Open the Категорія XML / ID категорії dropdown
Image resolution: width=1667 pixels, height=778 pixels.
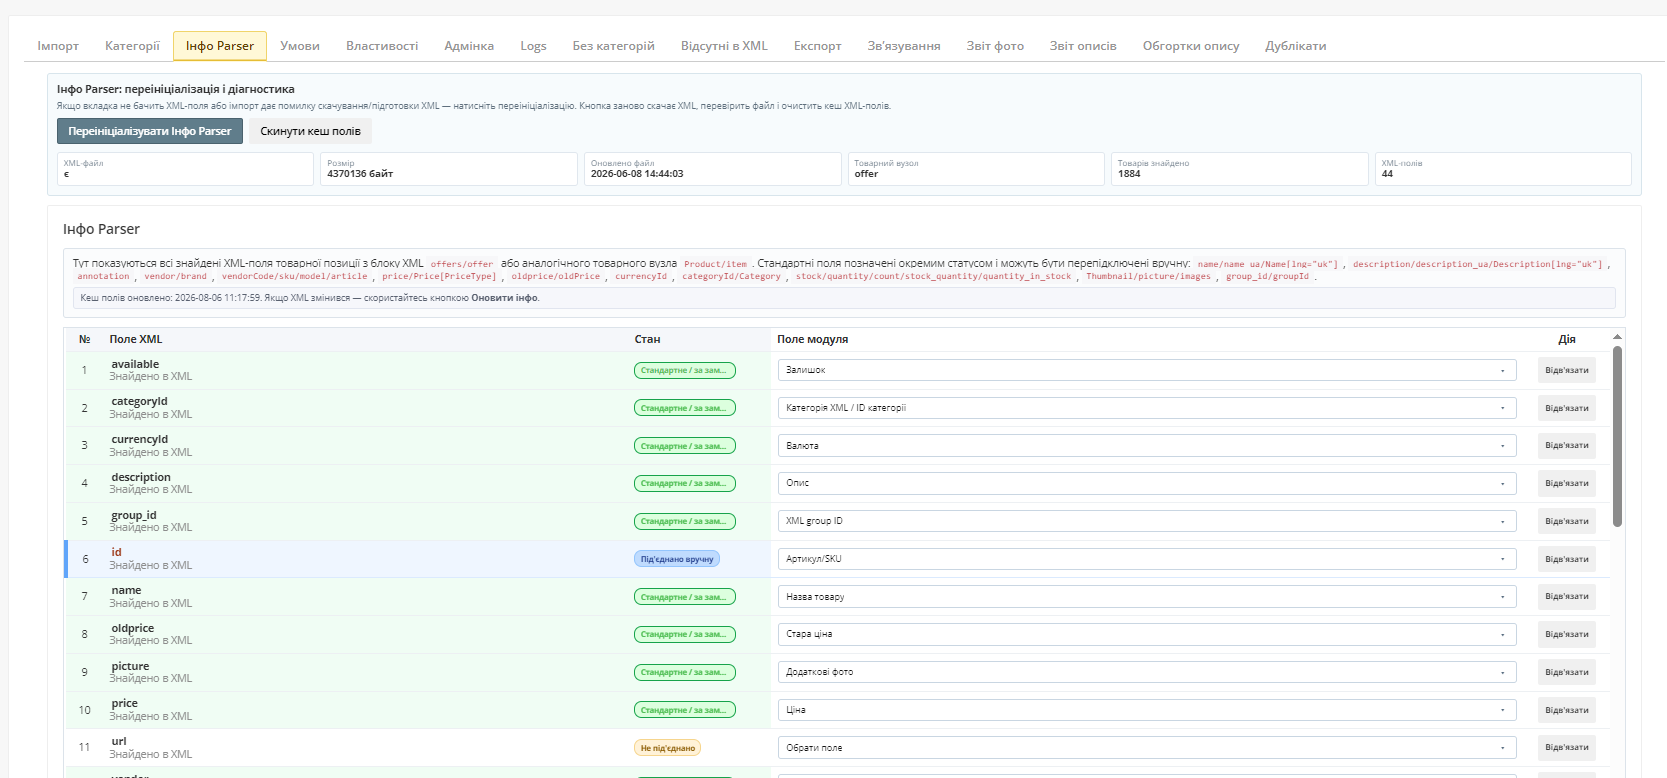[1147, 408]
